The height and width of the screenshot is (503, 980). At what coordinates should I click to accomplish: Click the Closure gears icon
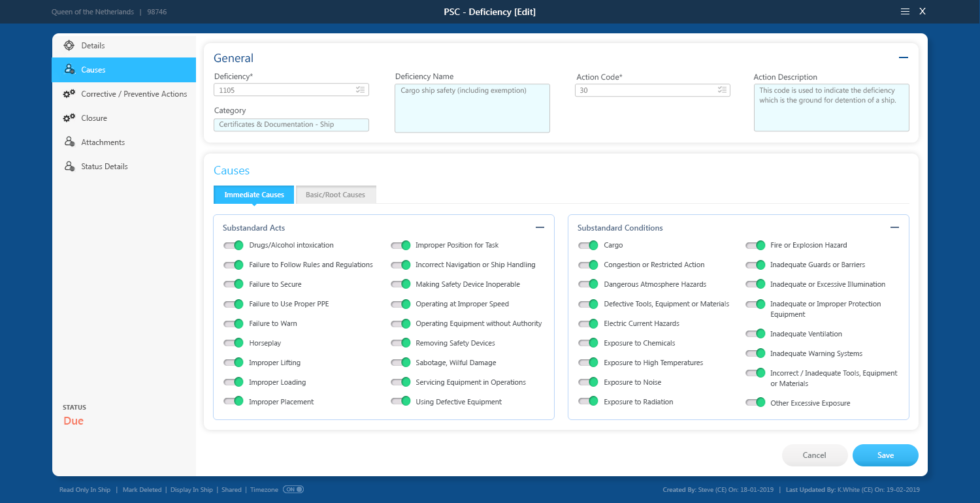68,118
